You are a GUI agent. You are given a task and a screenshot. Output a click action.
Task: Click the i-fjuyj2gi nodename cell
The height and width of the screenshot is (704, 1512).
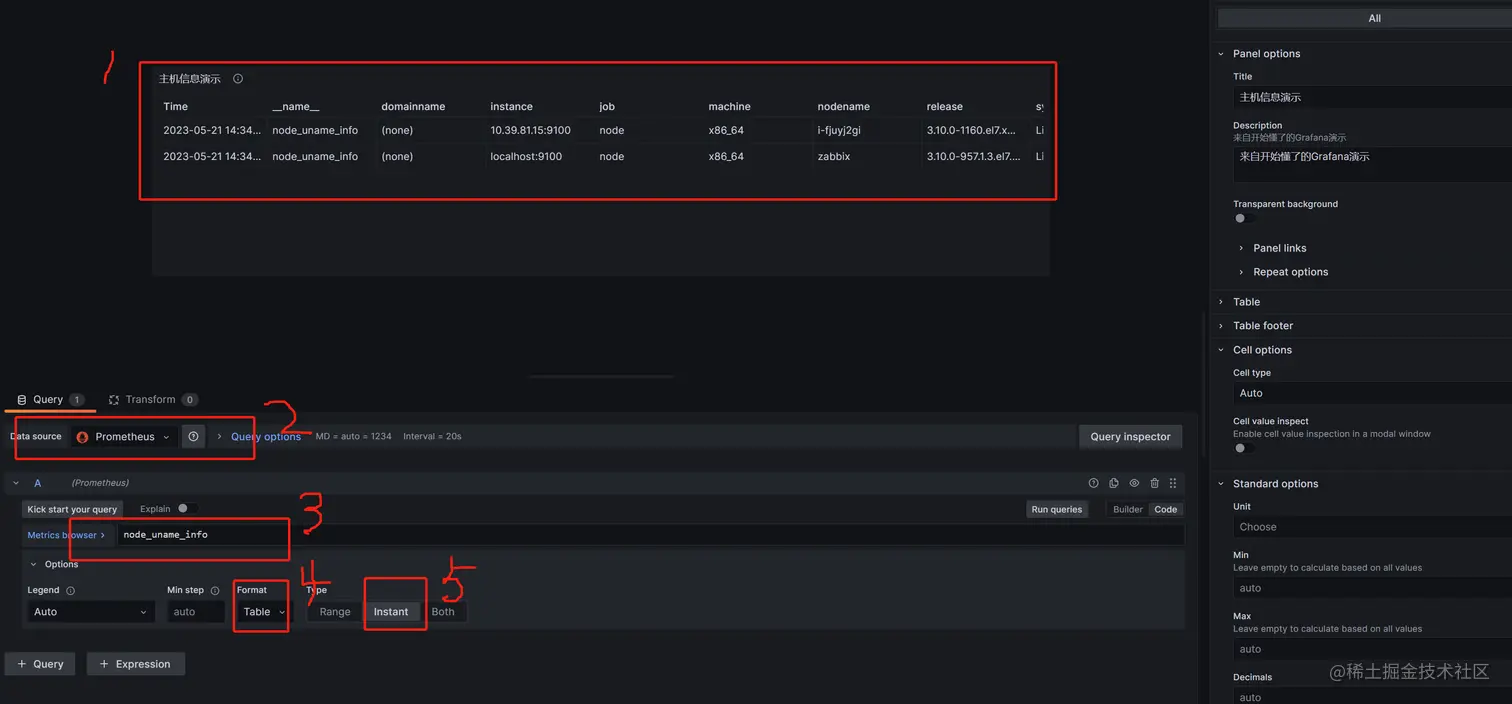tap(839, 131)
